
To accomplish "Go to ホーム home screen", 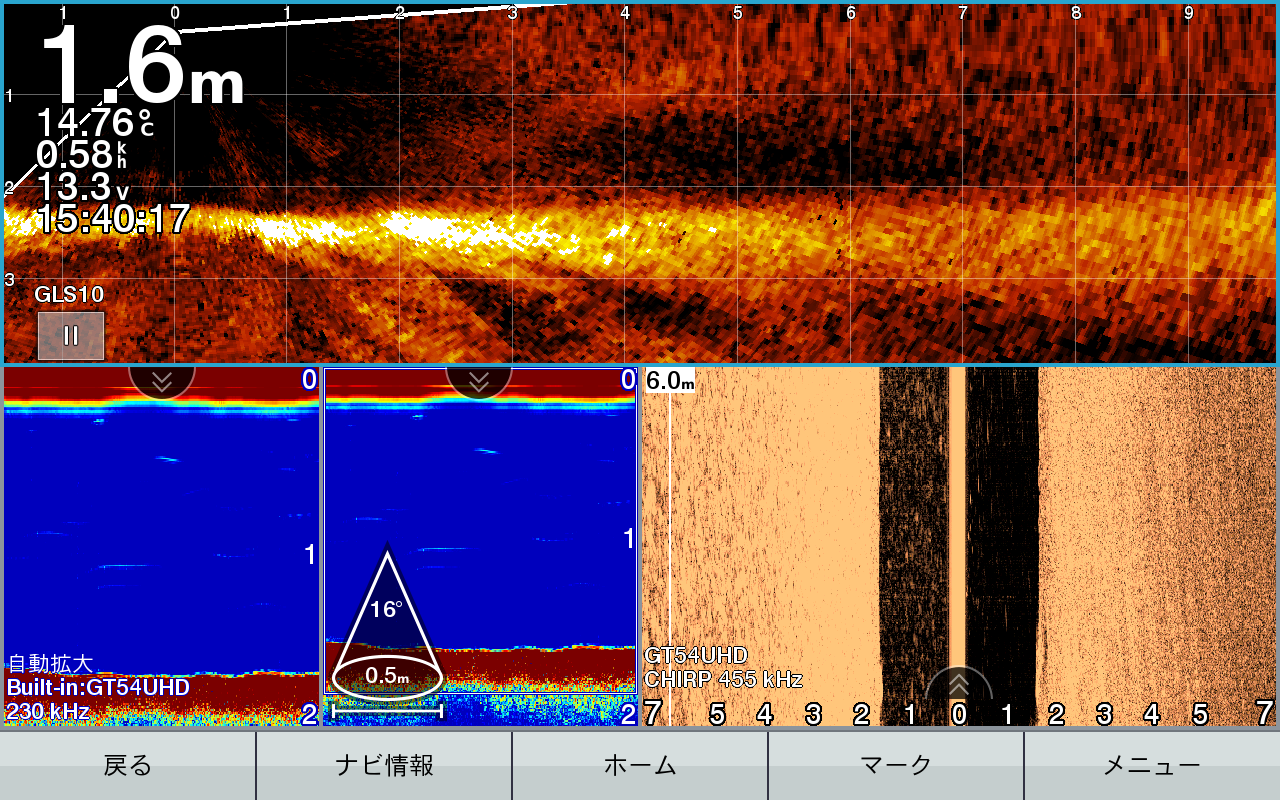I will pyautogui.click(x=640, y=766).
